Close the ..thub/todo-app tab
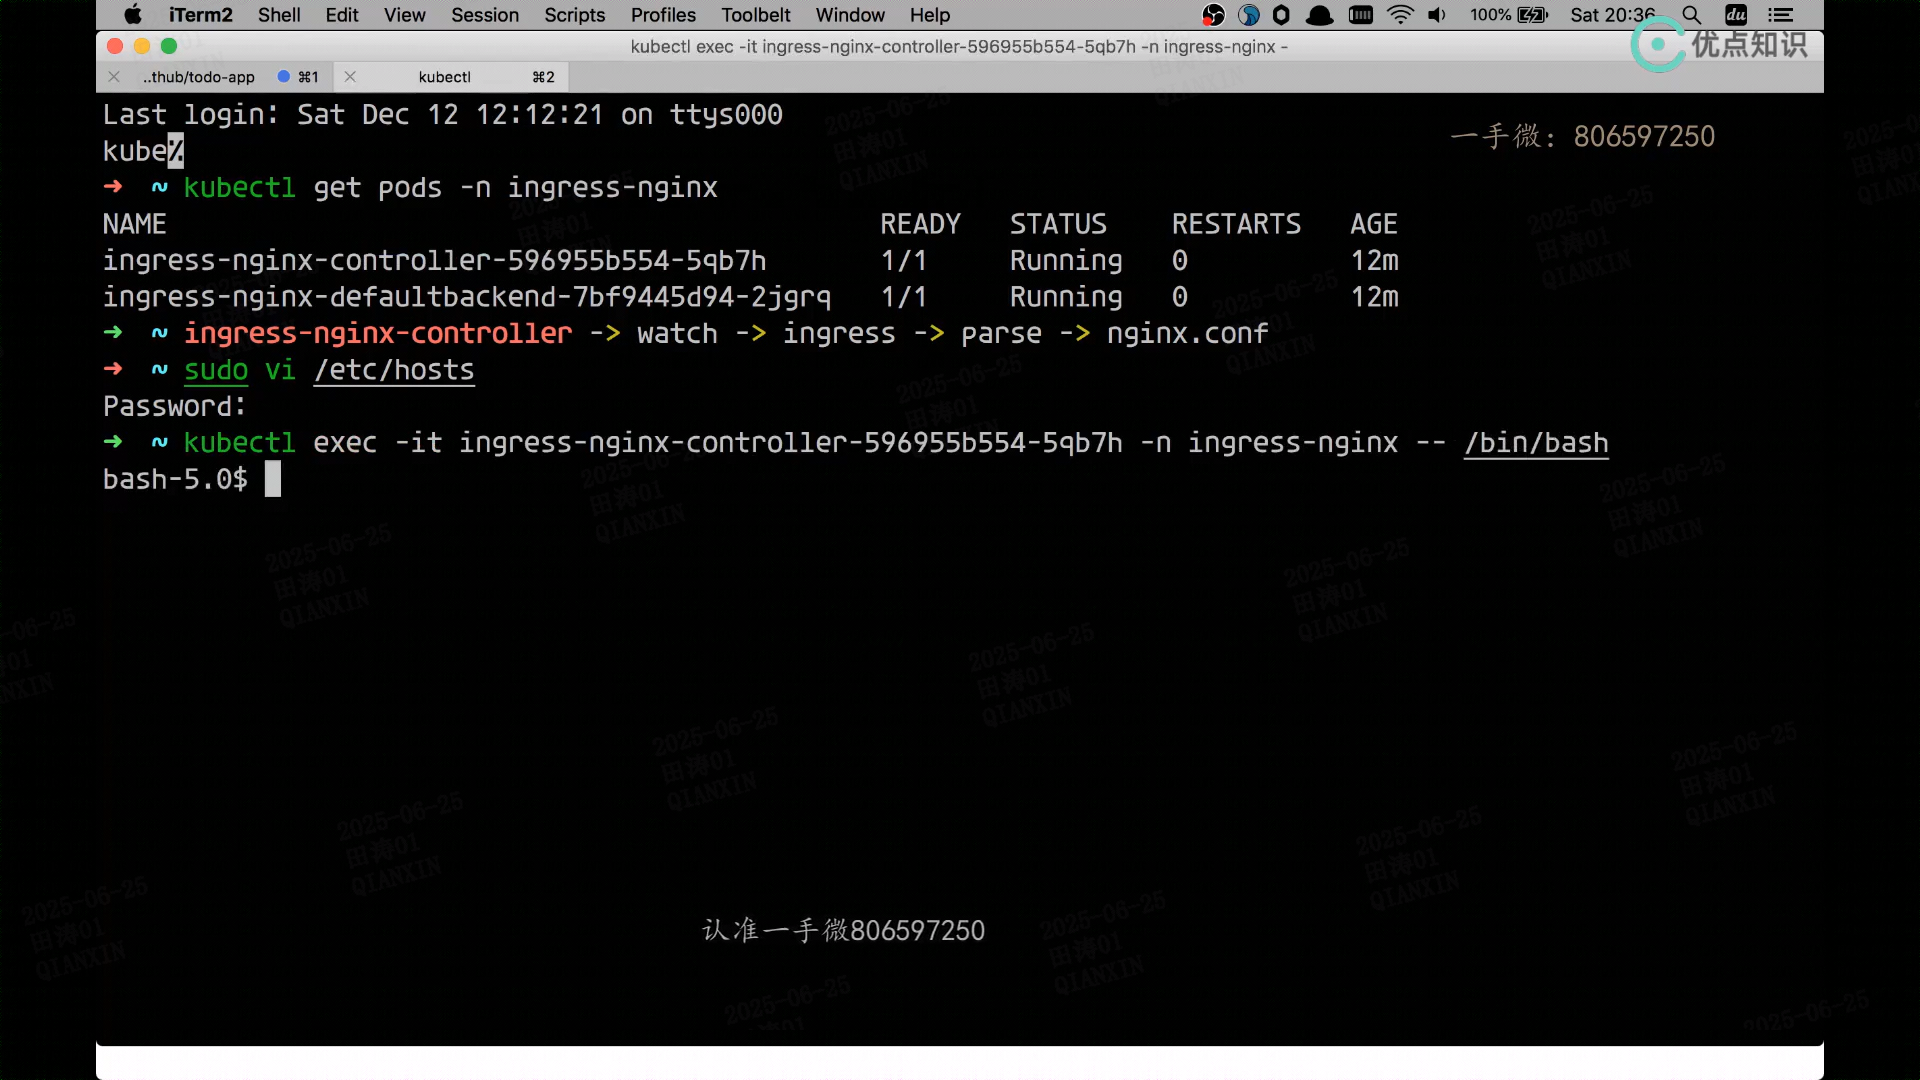Screen dimensions: 1920x1080 pyautogui.click(x=114, y=77)
